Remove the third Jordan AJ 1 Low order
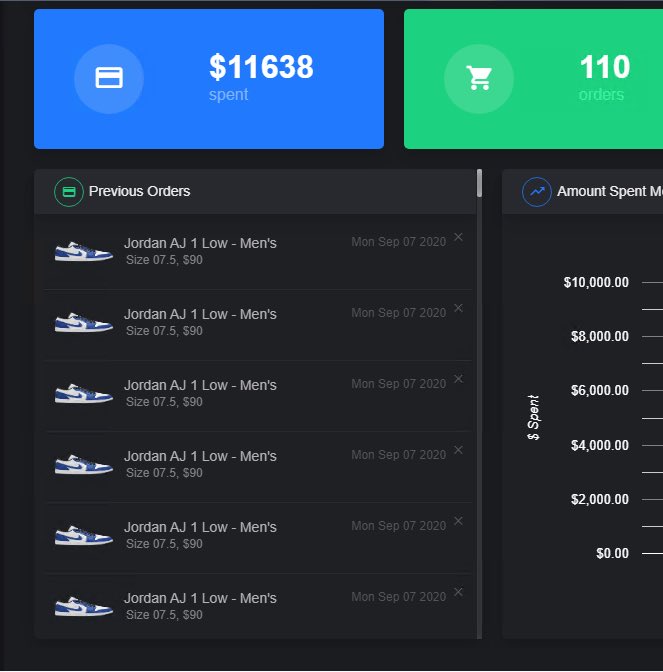The height and width of the screenshot is (672, 663). click(x=458, y=379)
